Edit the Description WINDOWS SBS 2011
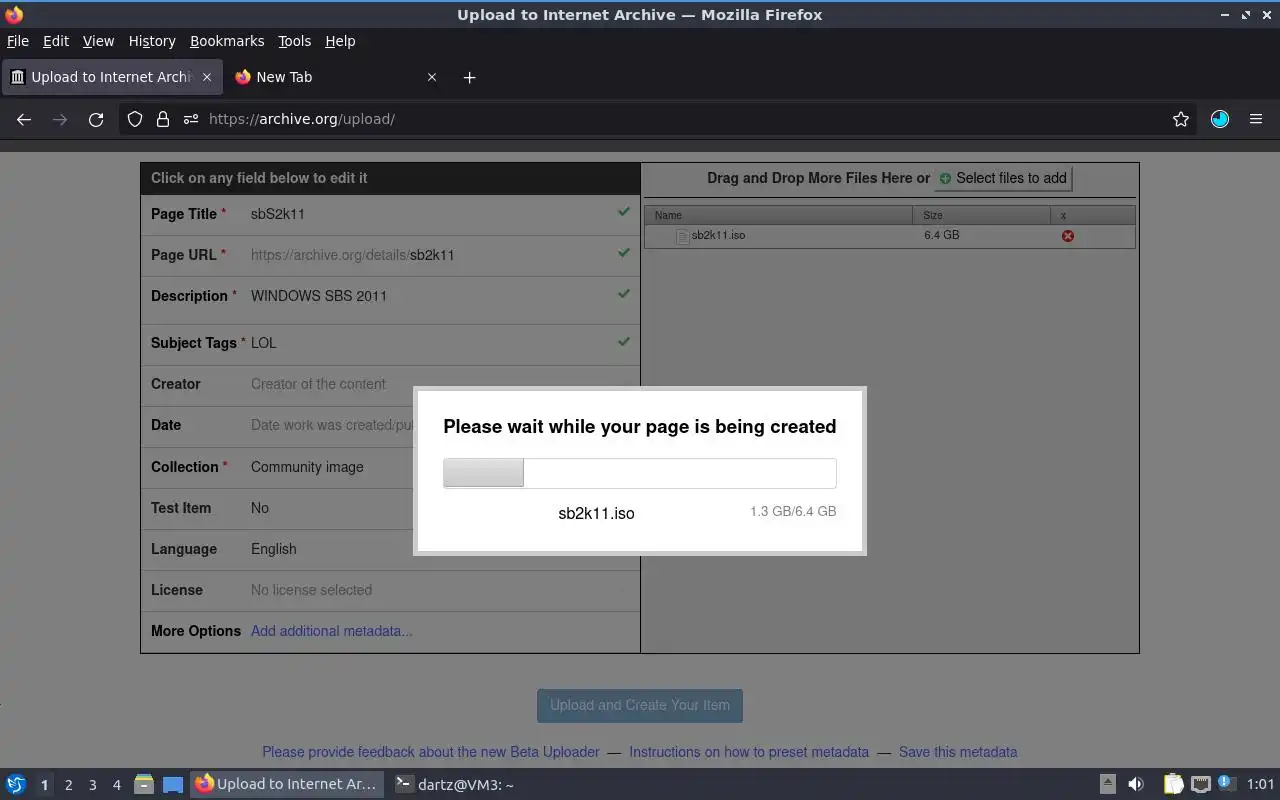 (319, 296)
